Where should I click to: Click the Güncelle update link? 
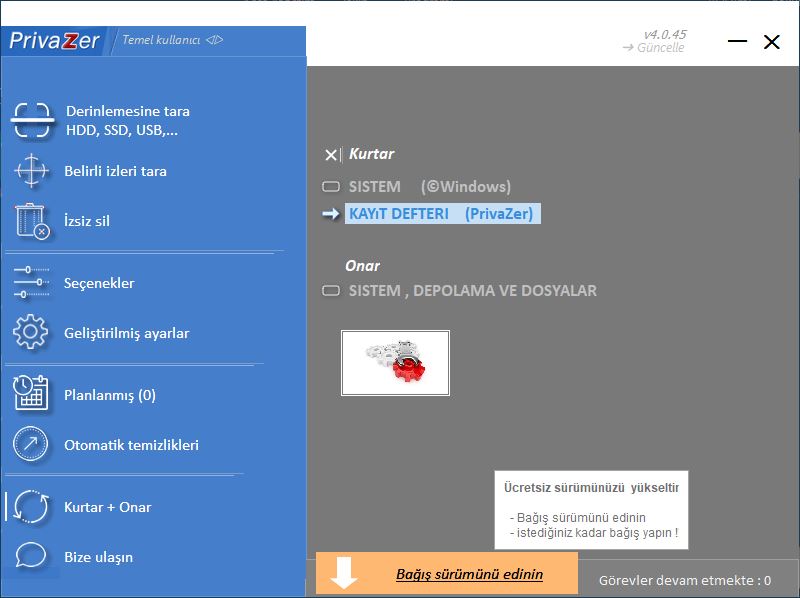[x=654, y=47]
